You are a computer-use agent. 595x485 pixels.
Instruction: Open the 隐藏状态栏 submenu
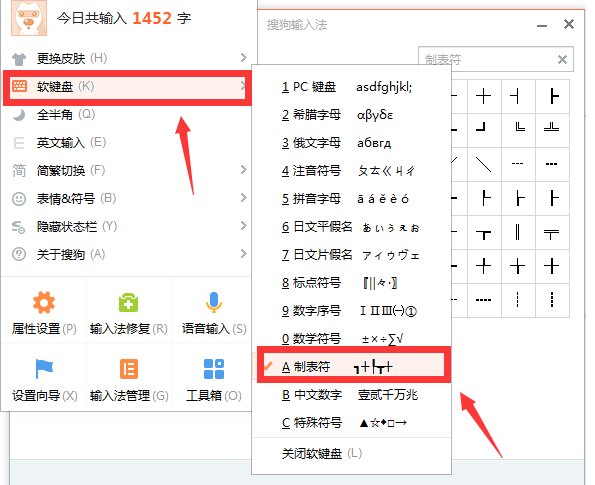pos(127,227)
